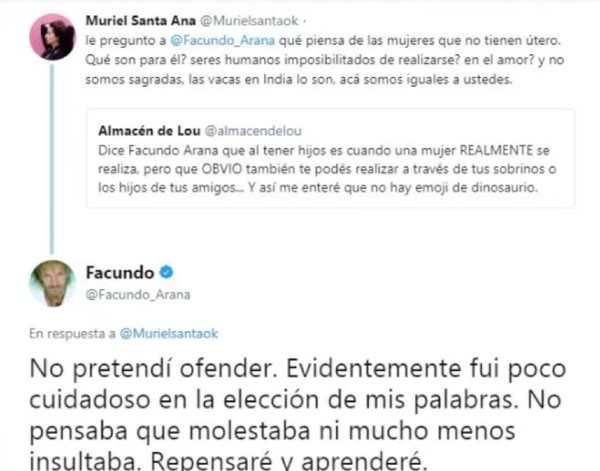This screenshot has width=600, height=471.
Task: Click the word 'REALMENTE' in quoted tweet
Action: point(496,150)
